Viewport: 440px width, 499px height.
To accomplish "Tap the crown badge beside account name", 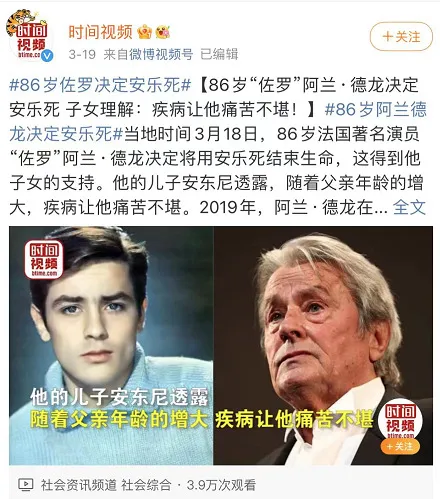I will (144, 32).
